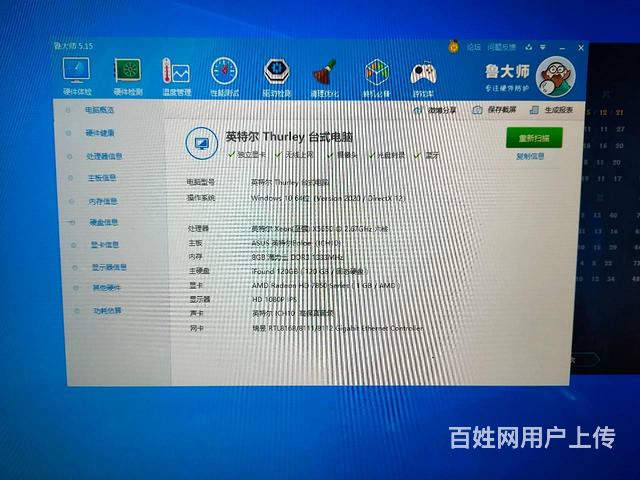Open the 性能测试 speedometer icon

click(x=224, y=71)
